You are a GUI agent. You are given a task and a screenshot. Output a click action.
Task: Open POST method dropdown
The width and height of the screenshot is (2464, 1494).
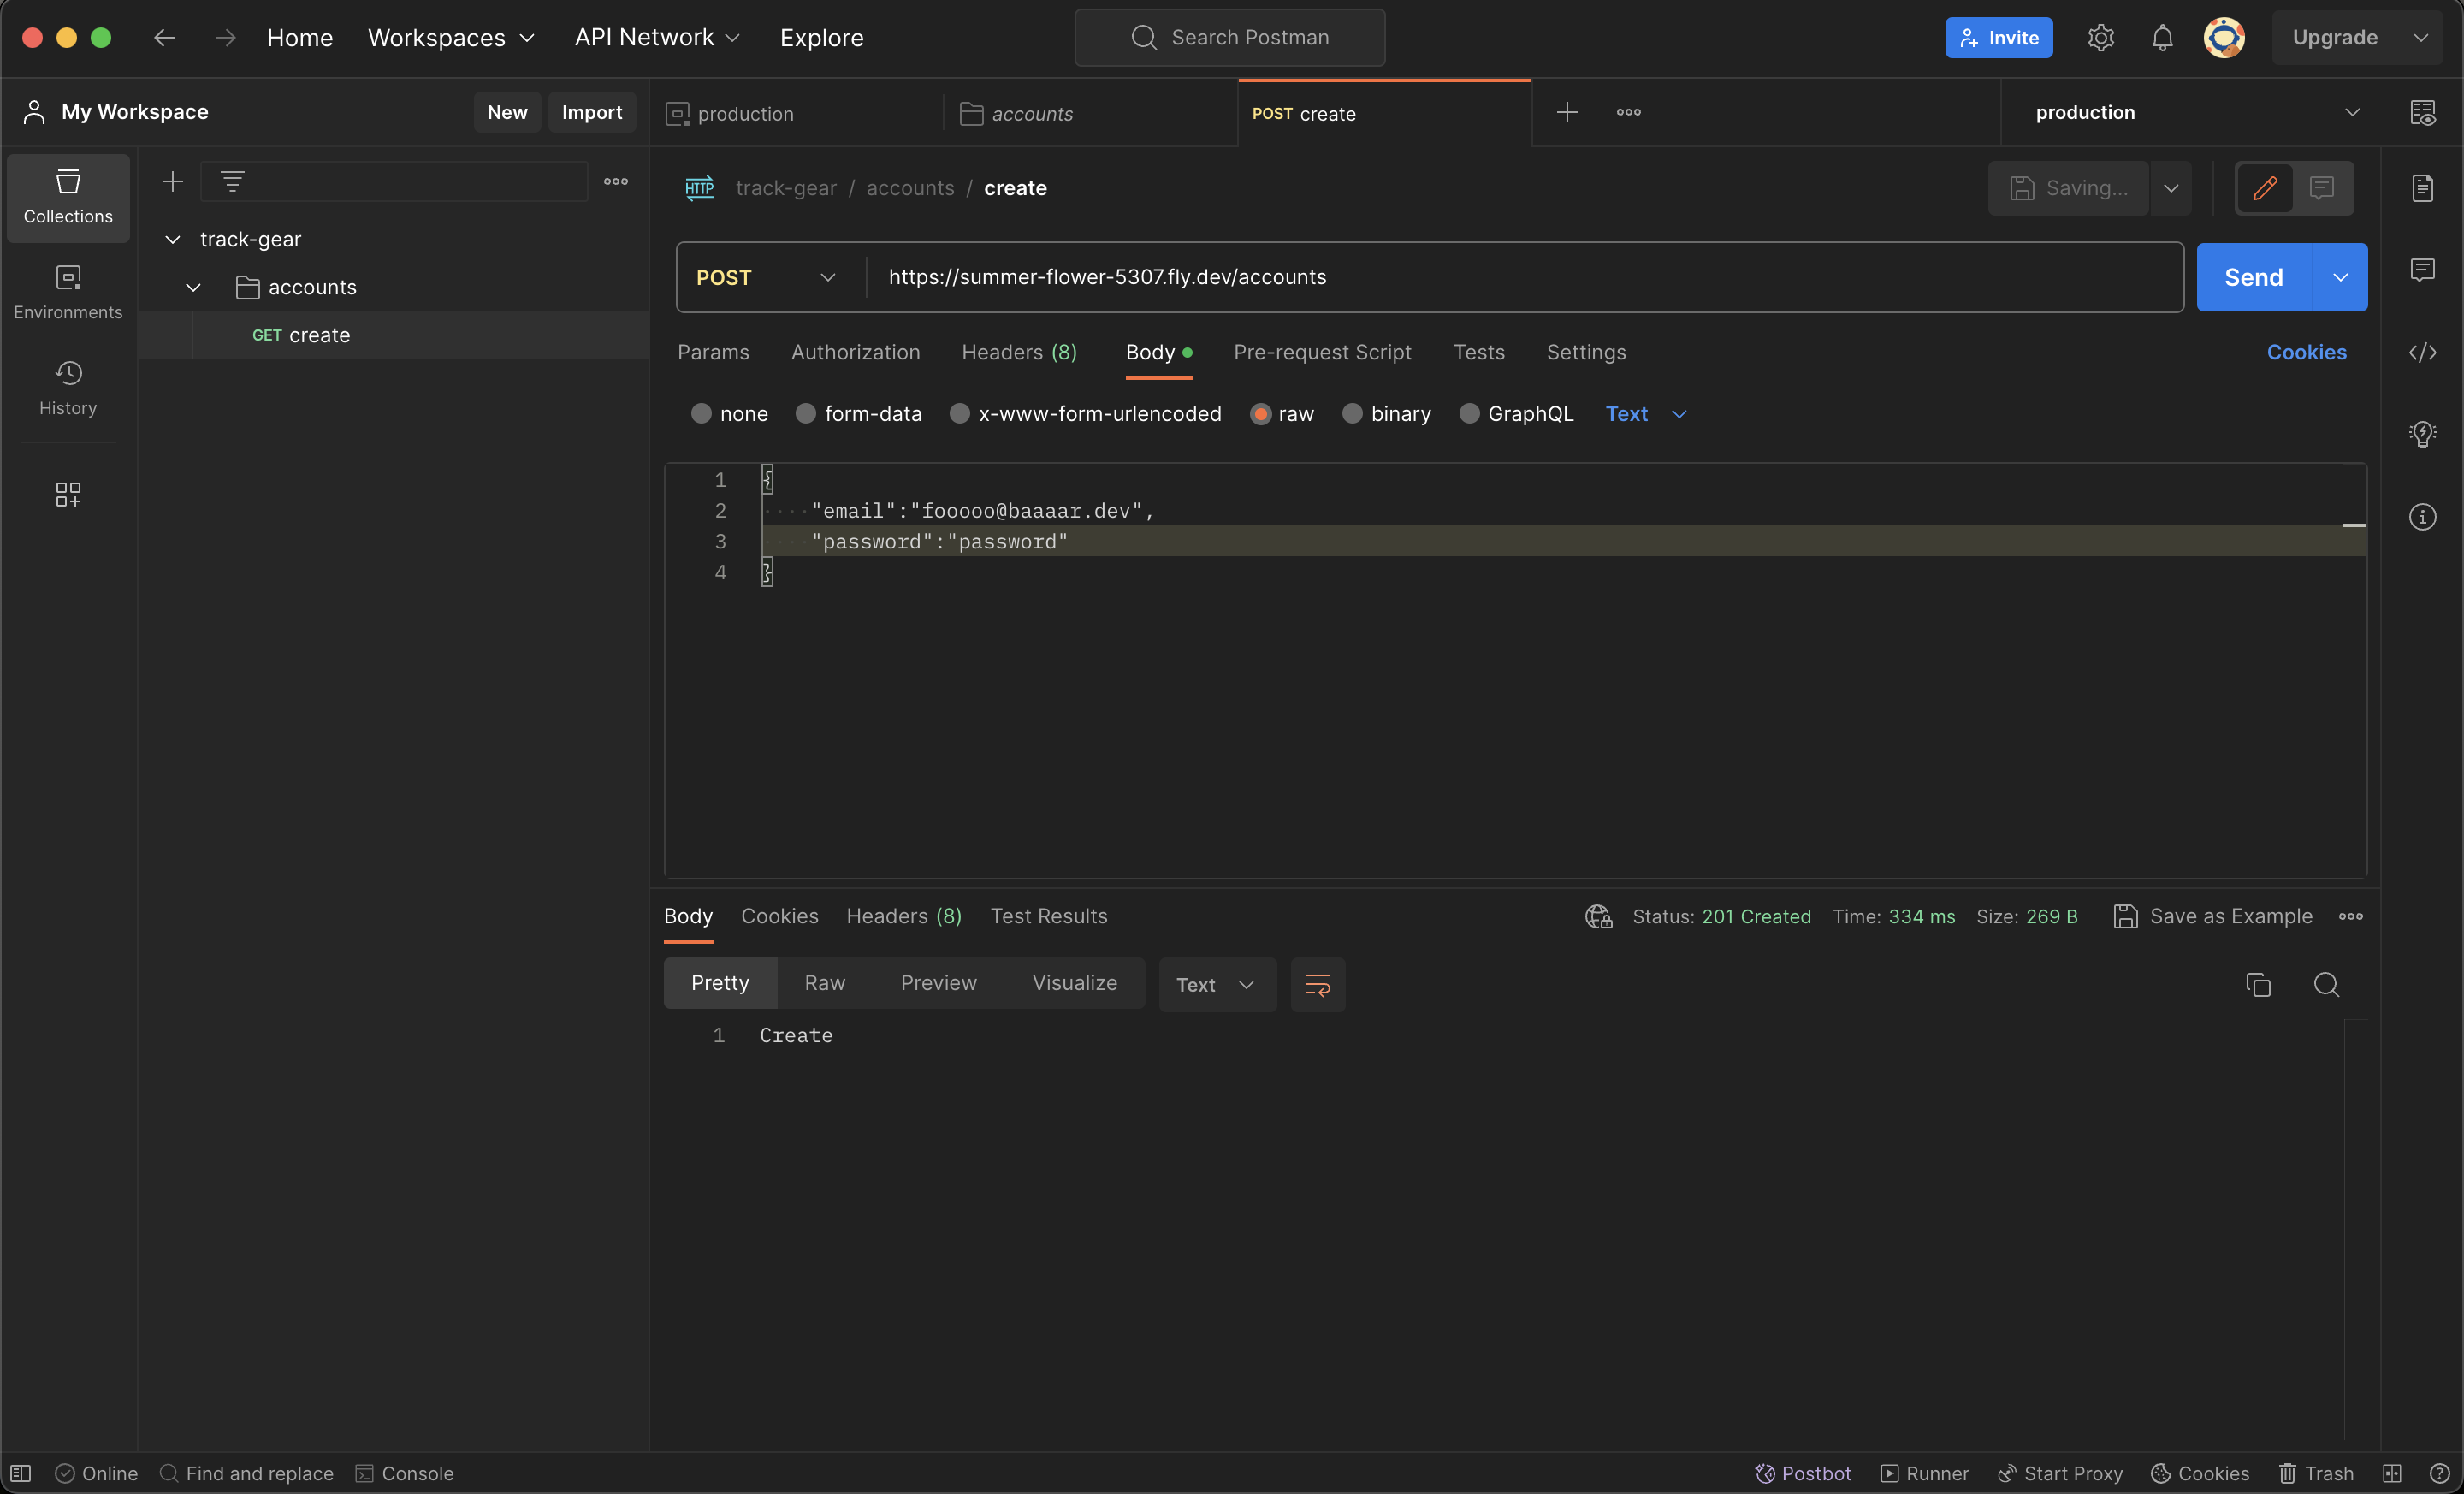765,277
